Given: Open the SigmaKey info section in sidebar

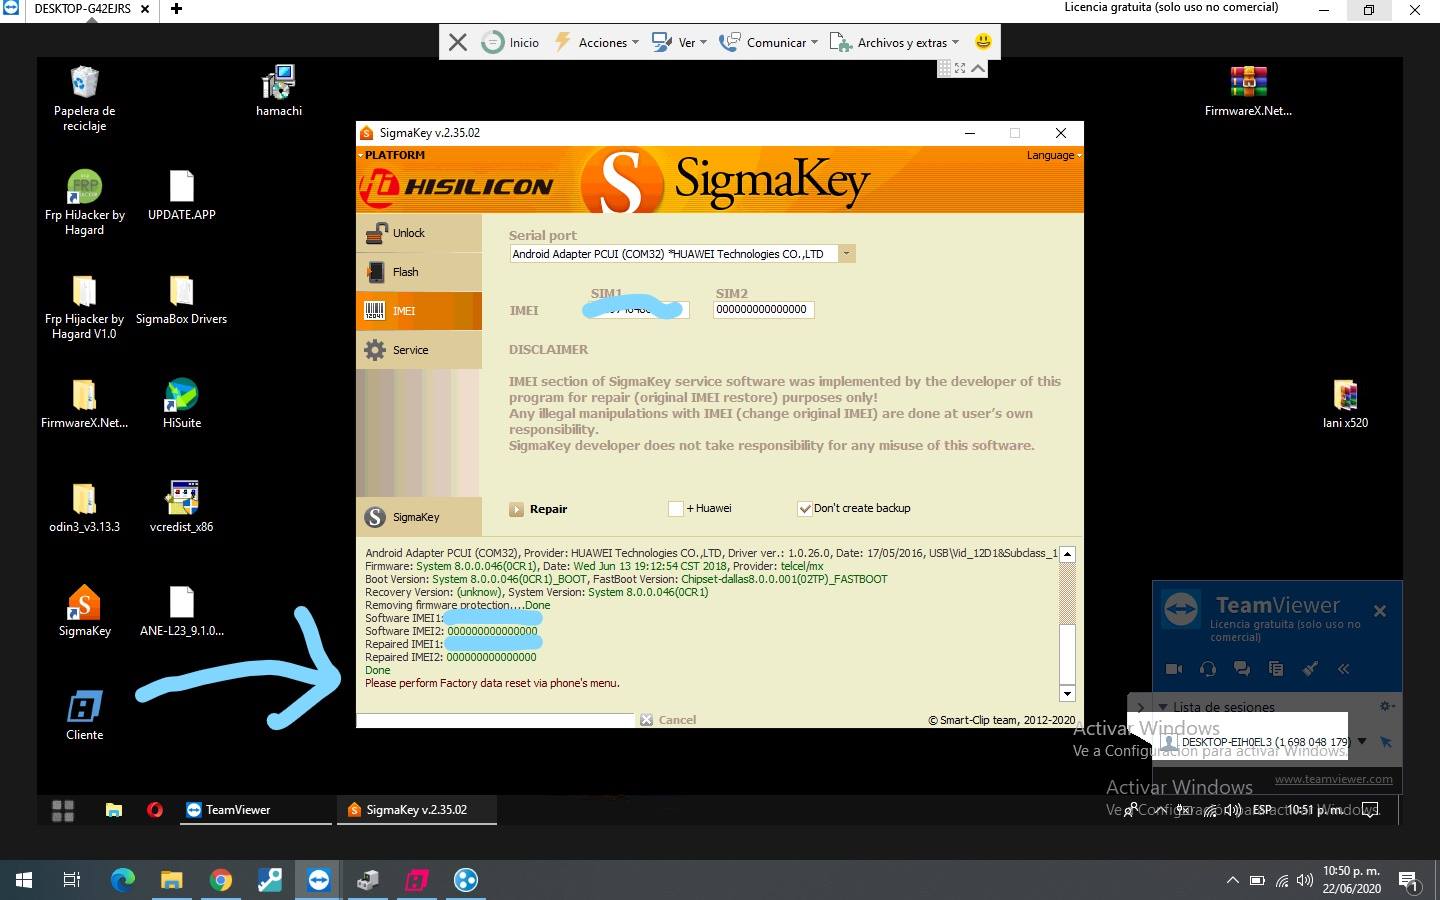Looking at the screenshot, I should click(x=418, y=517).
